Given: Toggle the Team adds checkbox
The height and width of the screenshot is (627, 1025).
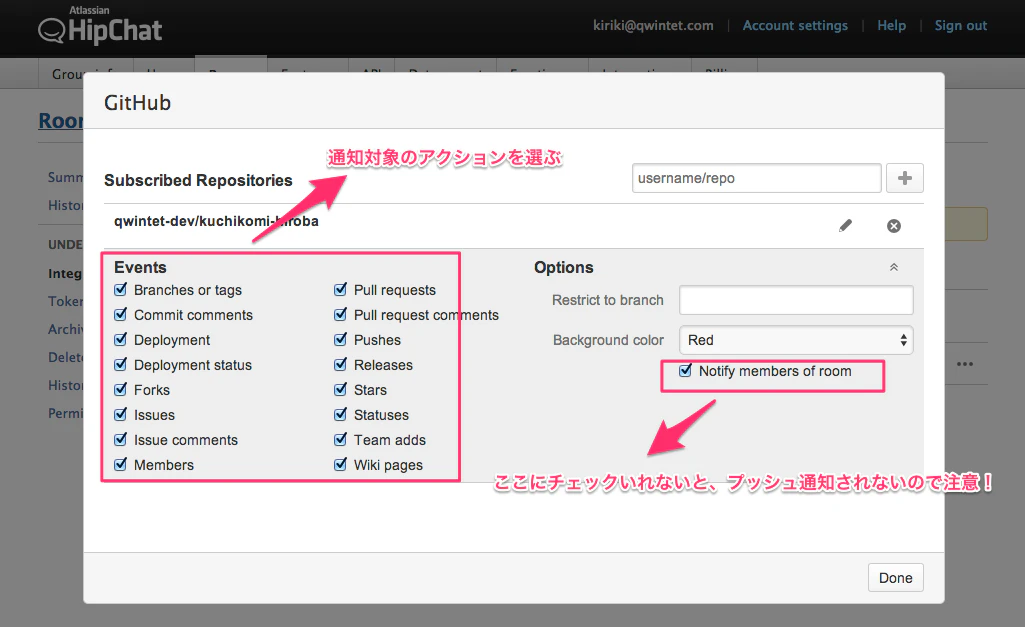Looking at the screenshot, I should click(340, 439).
